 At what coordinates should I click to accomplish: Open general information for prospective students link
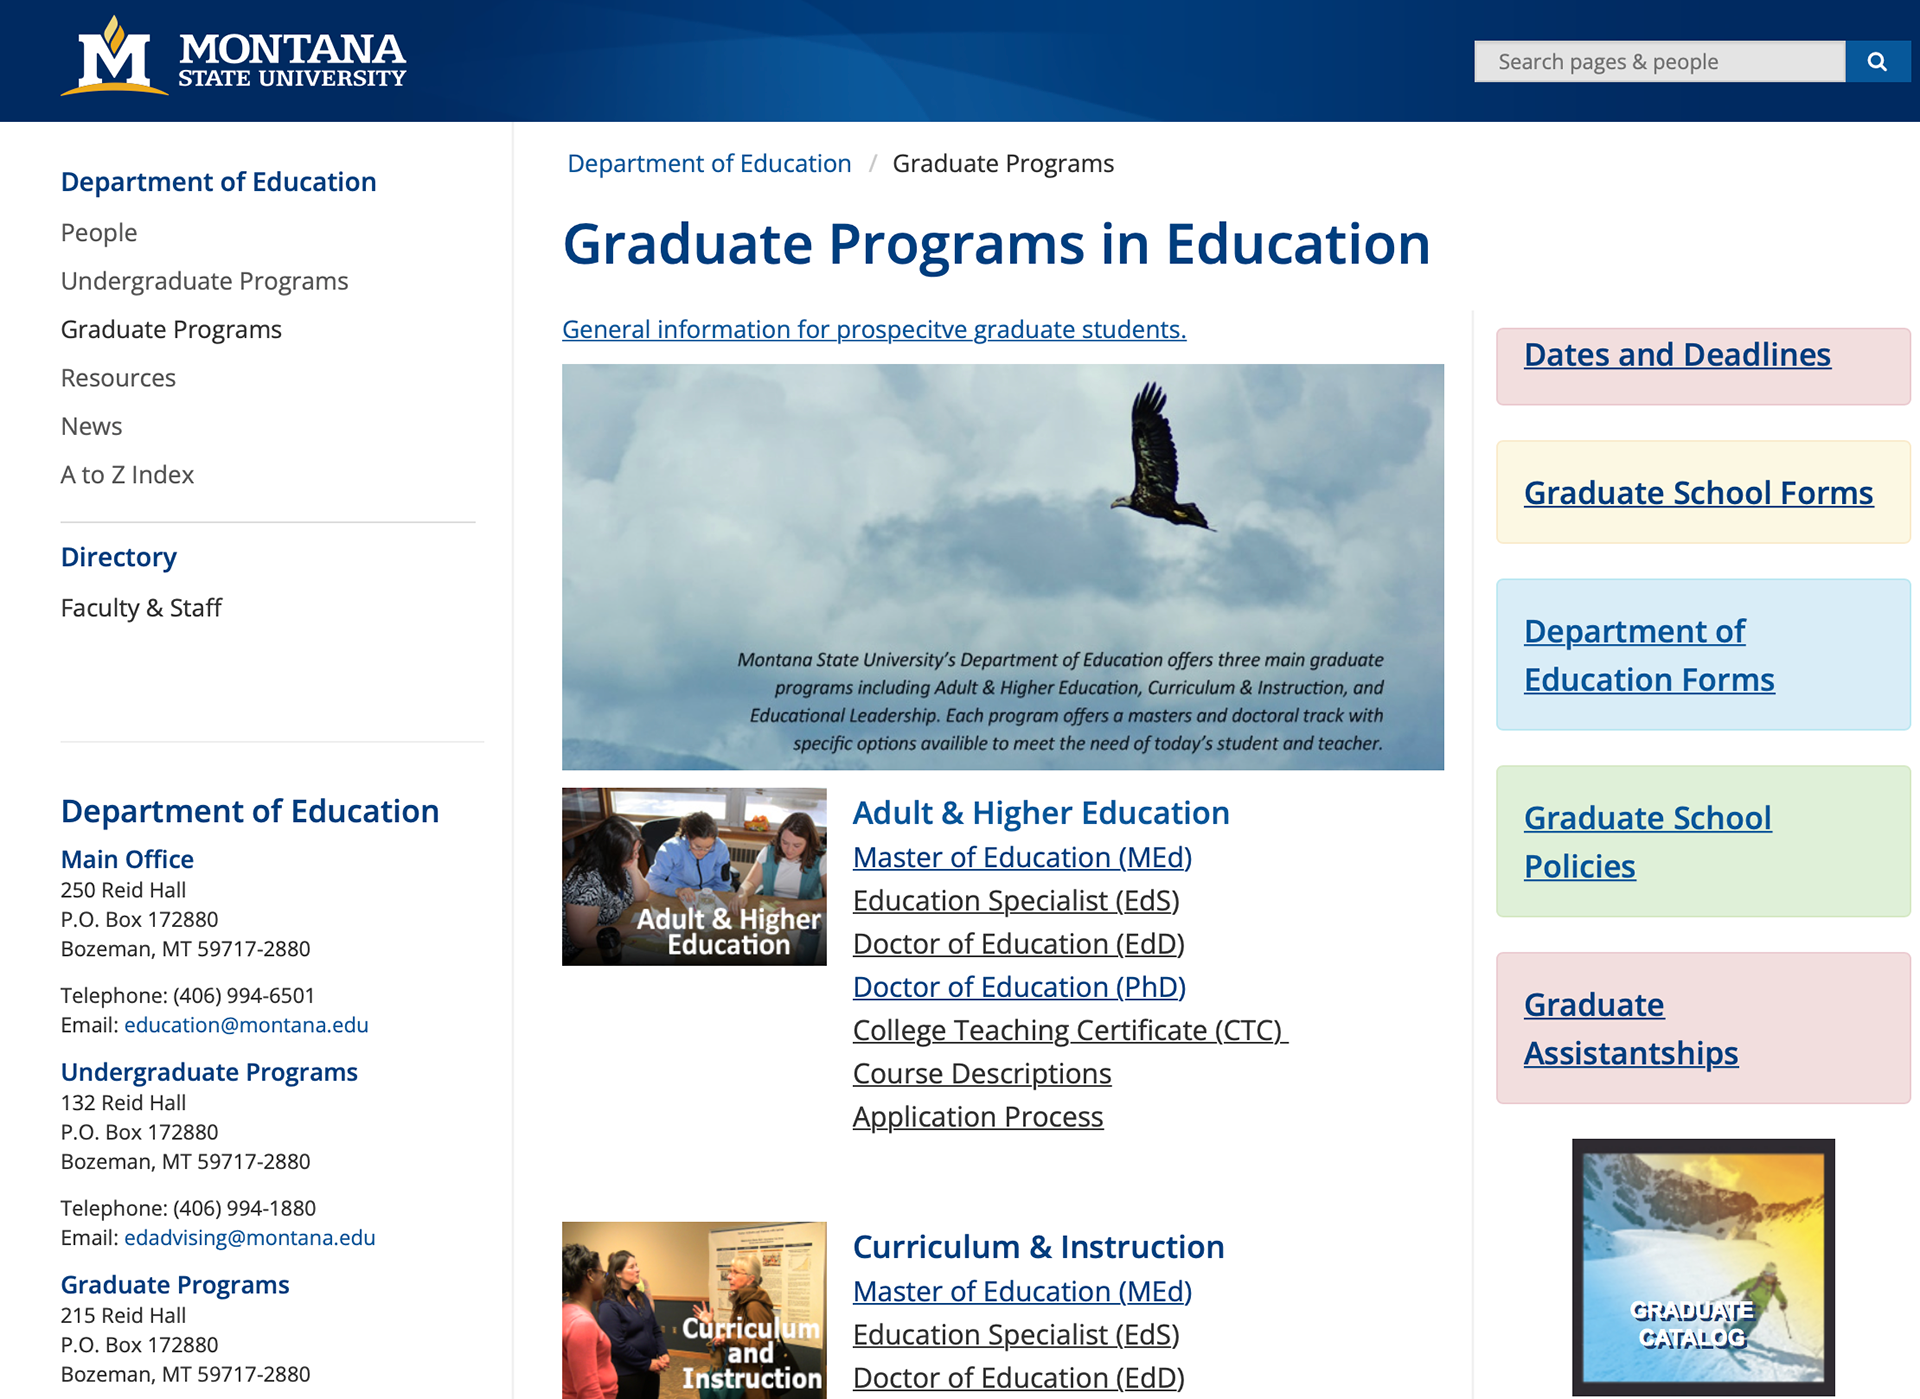click(874, 329)
